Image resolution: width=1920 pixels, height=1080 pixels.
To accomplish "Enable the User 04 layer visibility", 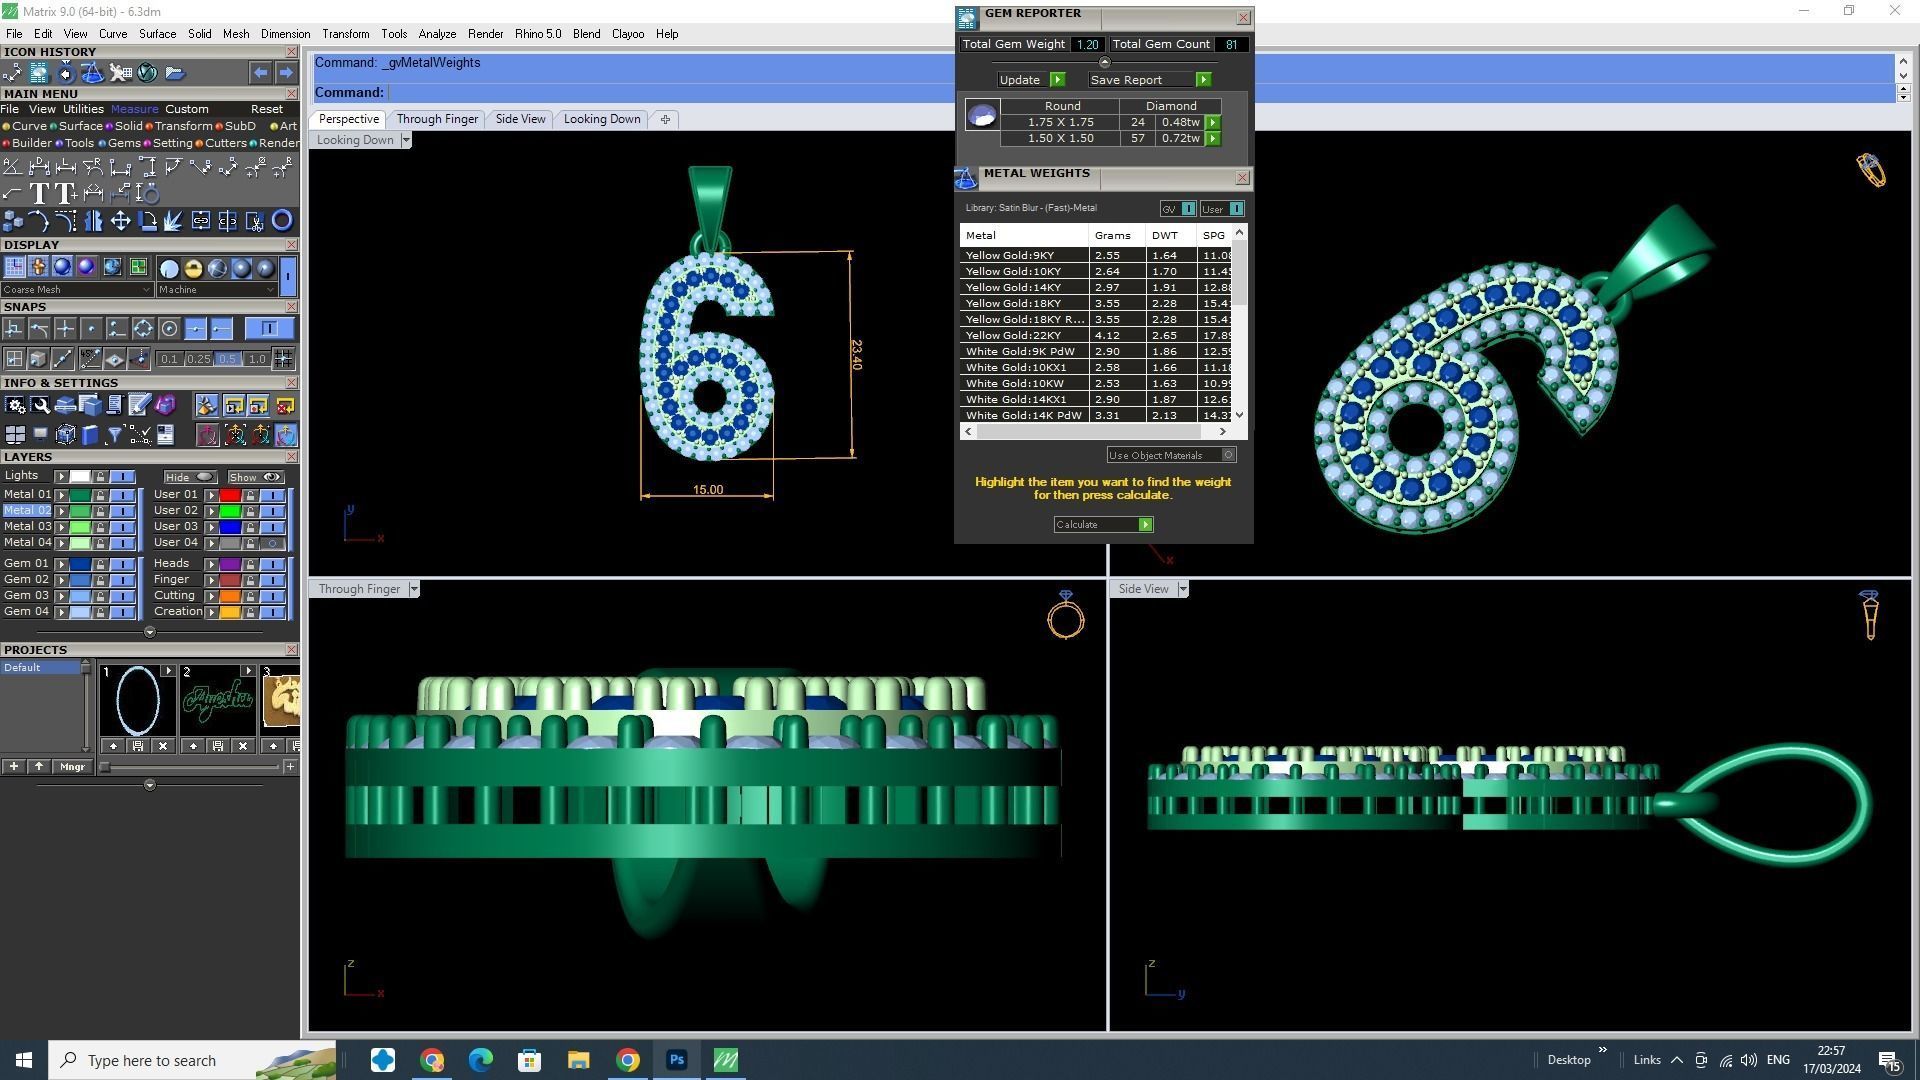I will coord(271,543).
